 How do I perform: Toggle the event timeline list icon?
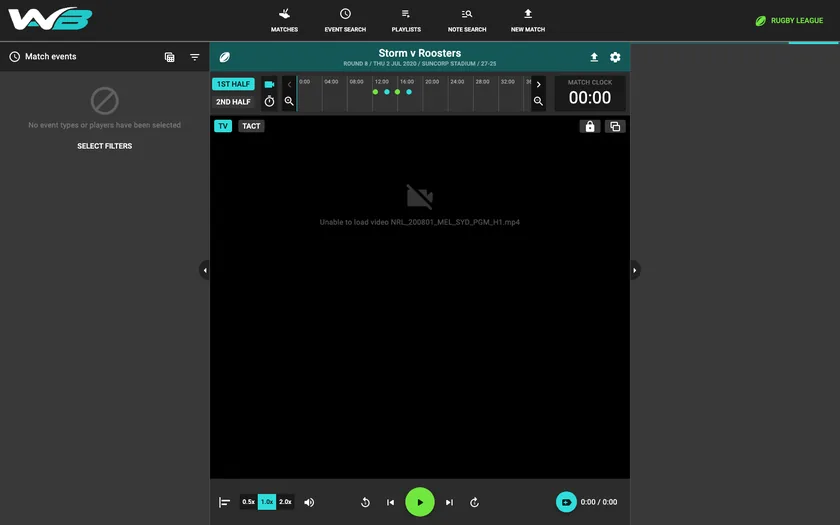click(224, 502)
